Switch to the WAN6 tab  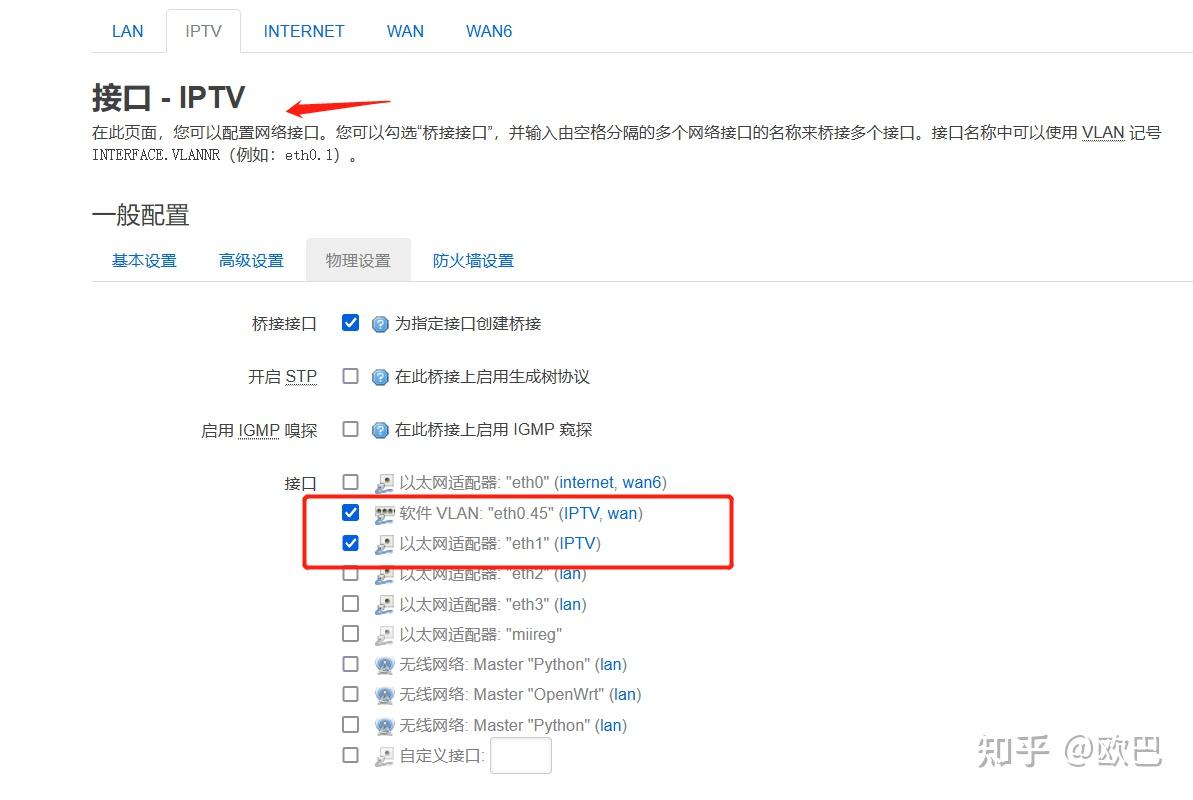[x=488, y=31]
